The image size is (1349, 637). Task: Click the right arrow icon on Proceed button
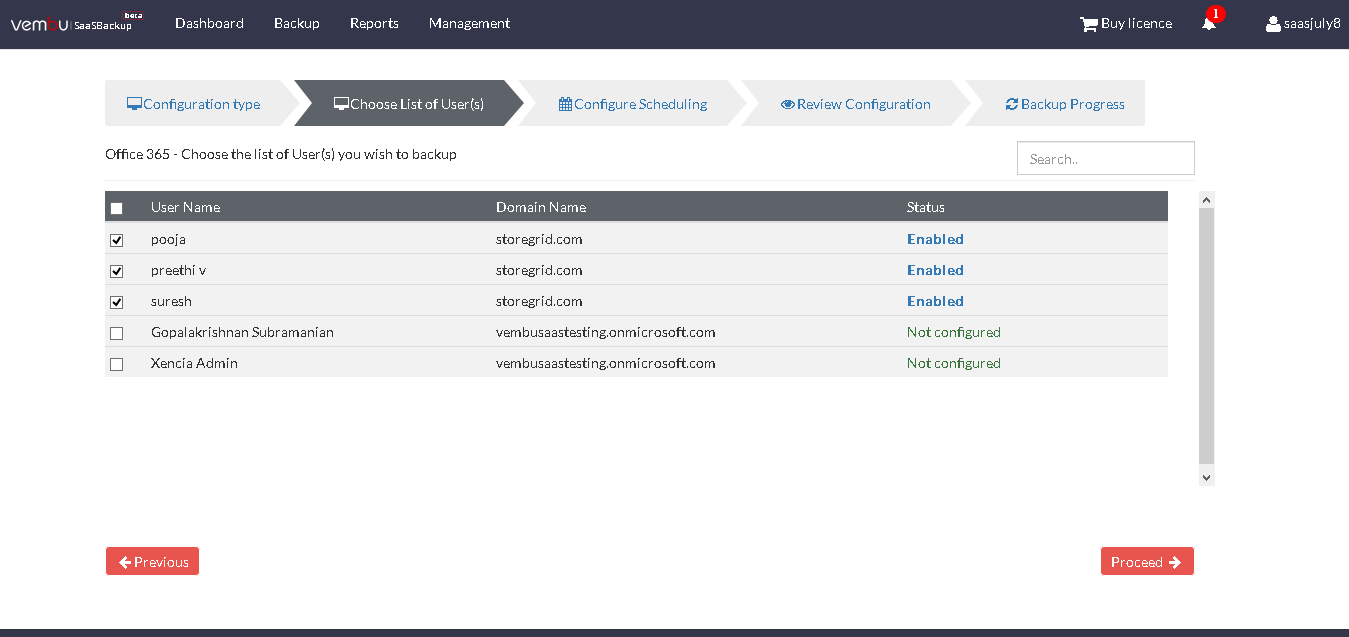1175,562
